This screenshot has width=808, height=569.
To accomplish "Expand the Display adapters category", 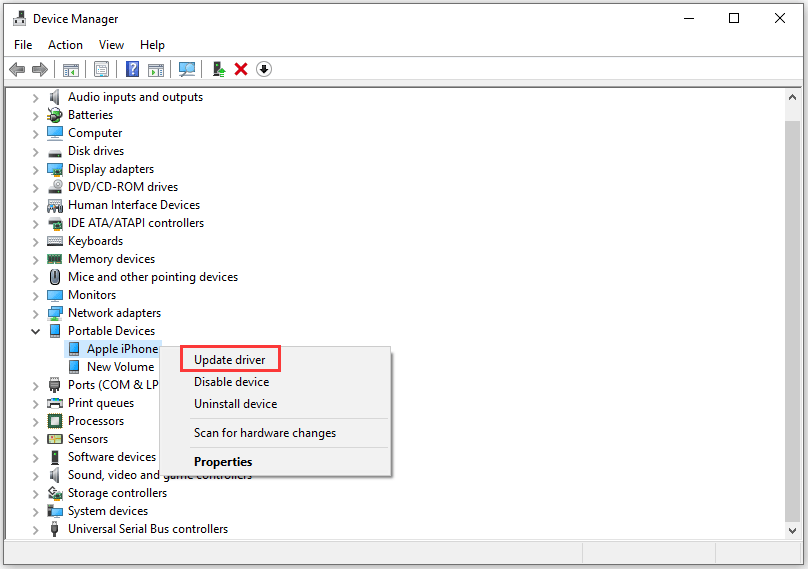I will (x=36, y=170).
